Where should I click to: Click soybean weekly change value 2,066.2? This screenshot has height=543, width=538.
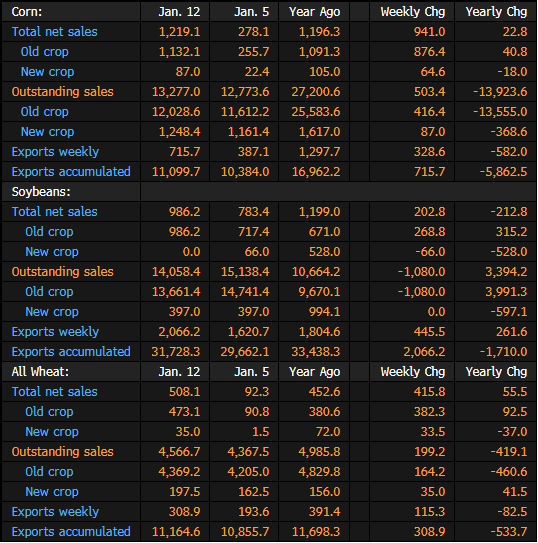point(424,352)
